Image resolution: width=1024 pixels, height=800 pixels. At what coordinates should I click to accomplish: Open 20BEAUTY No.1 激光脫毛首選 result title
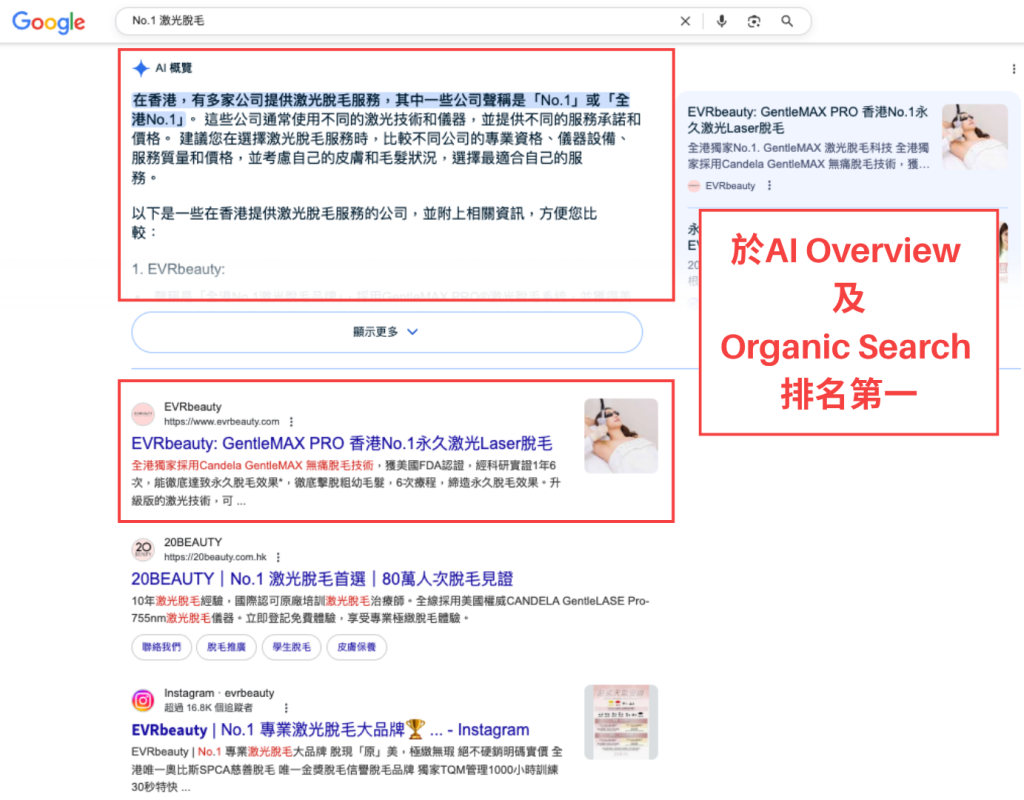pos(322,579)
